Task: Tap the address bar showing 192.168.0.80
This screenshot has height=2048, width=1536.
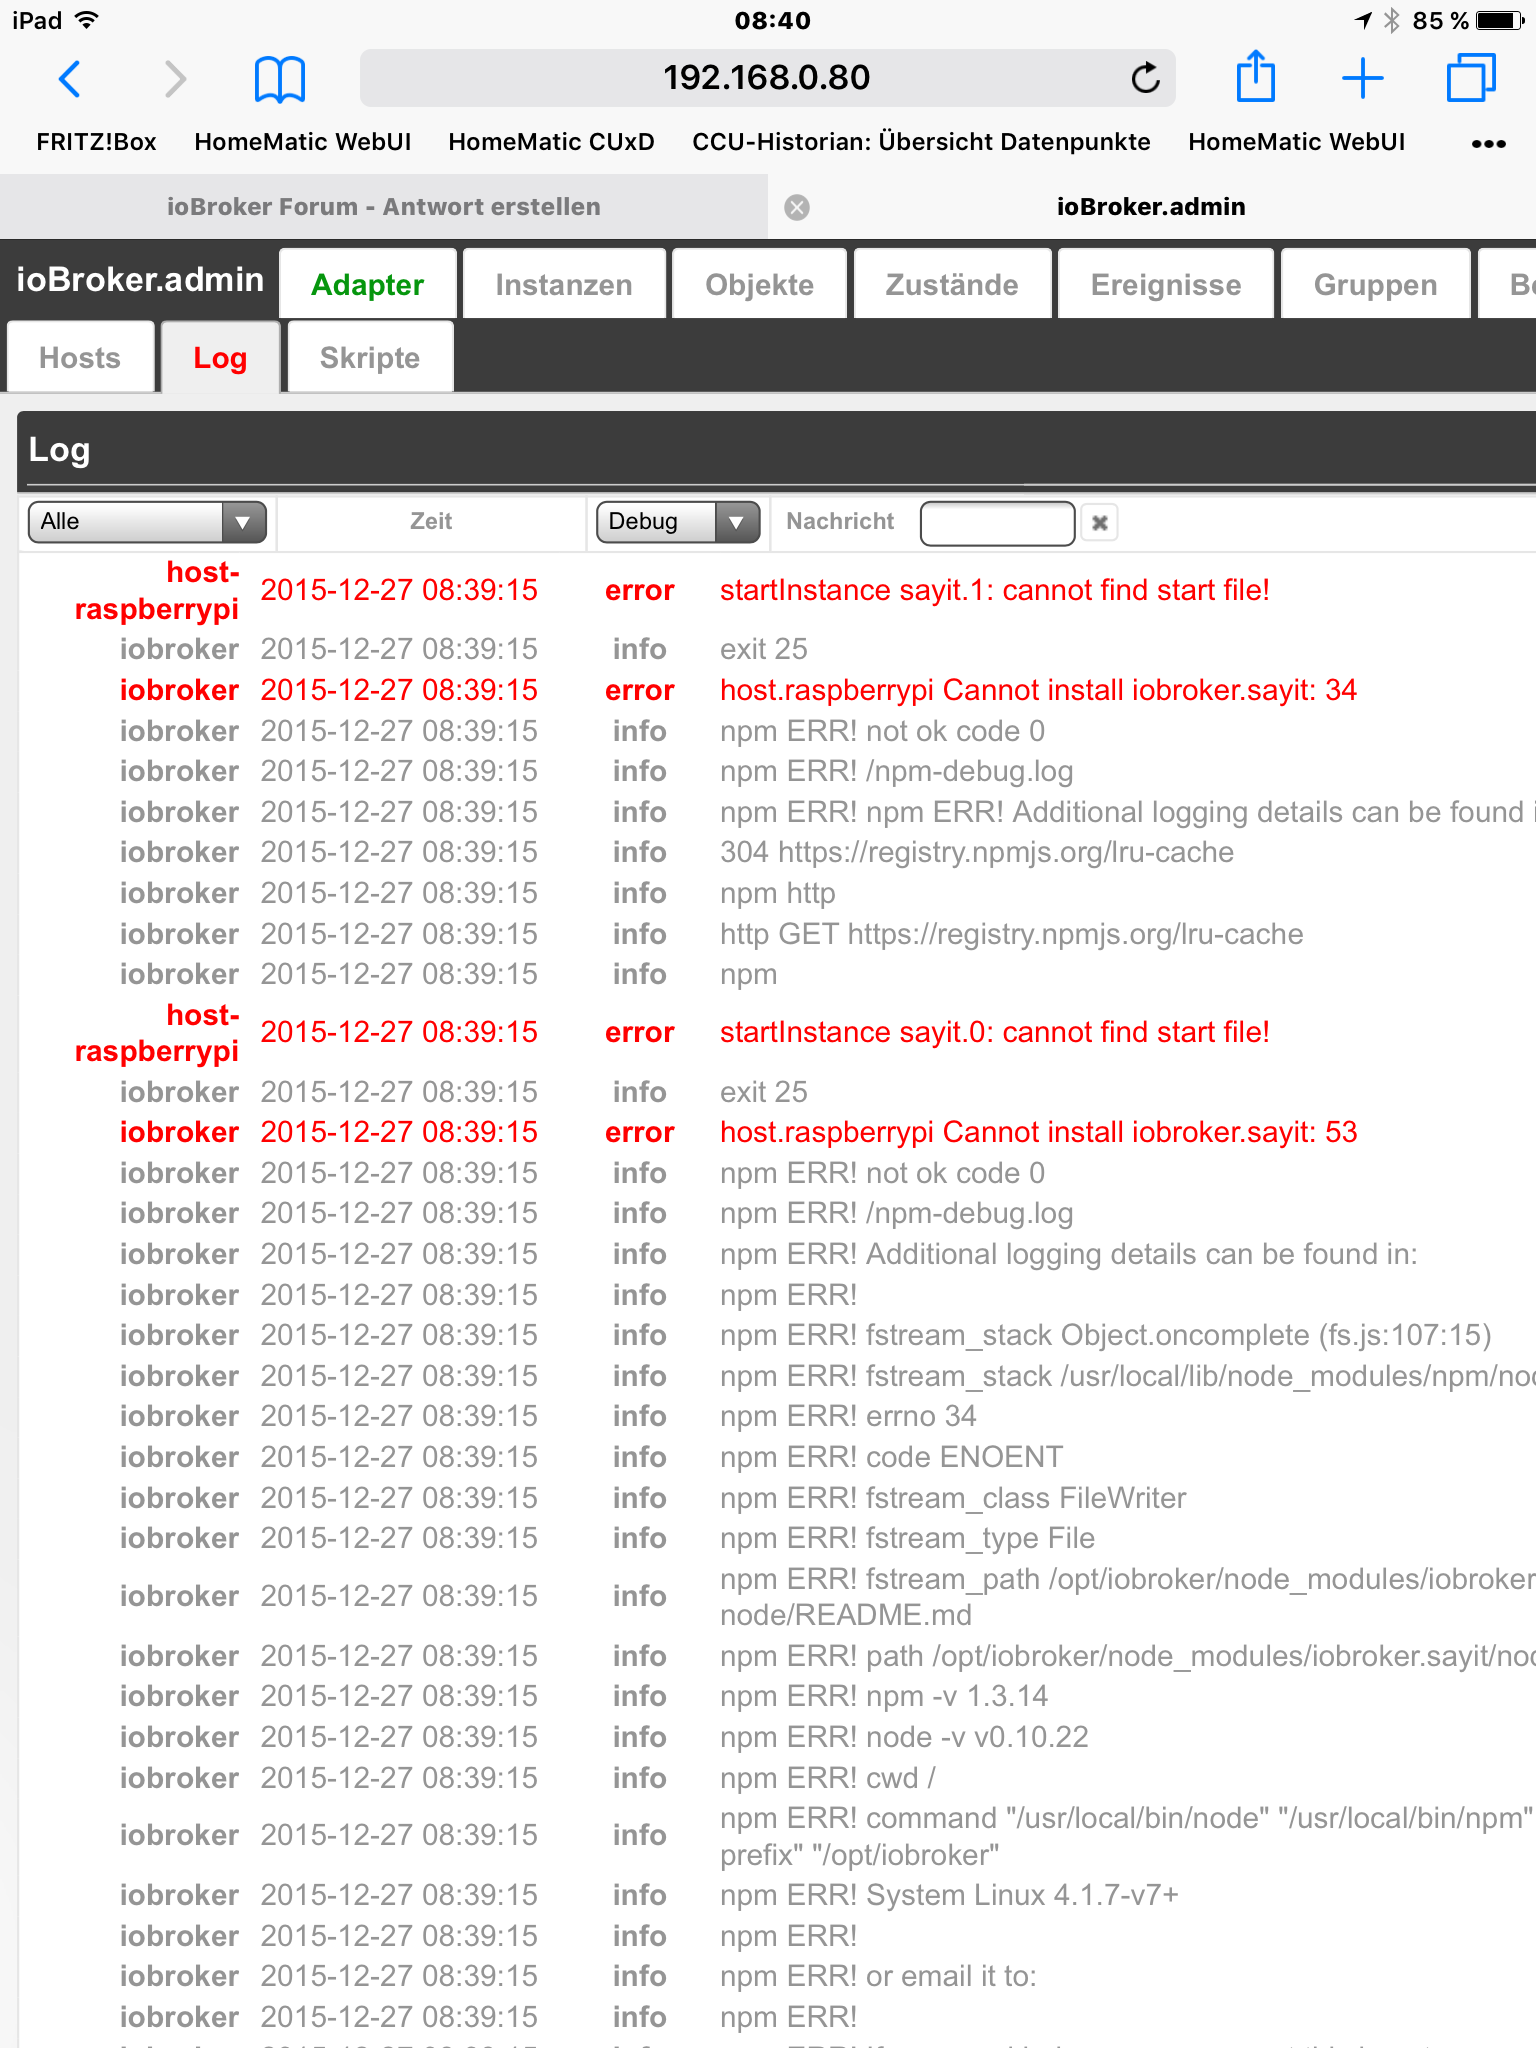Action: click(767, 78)
